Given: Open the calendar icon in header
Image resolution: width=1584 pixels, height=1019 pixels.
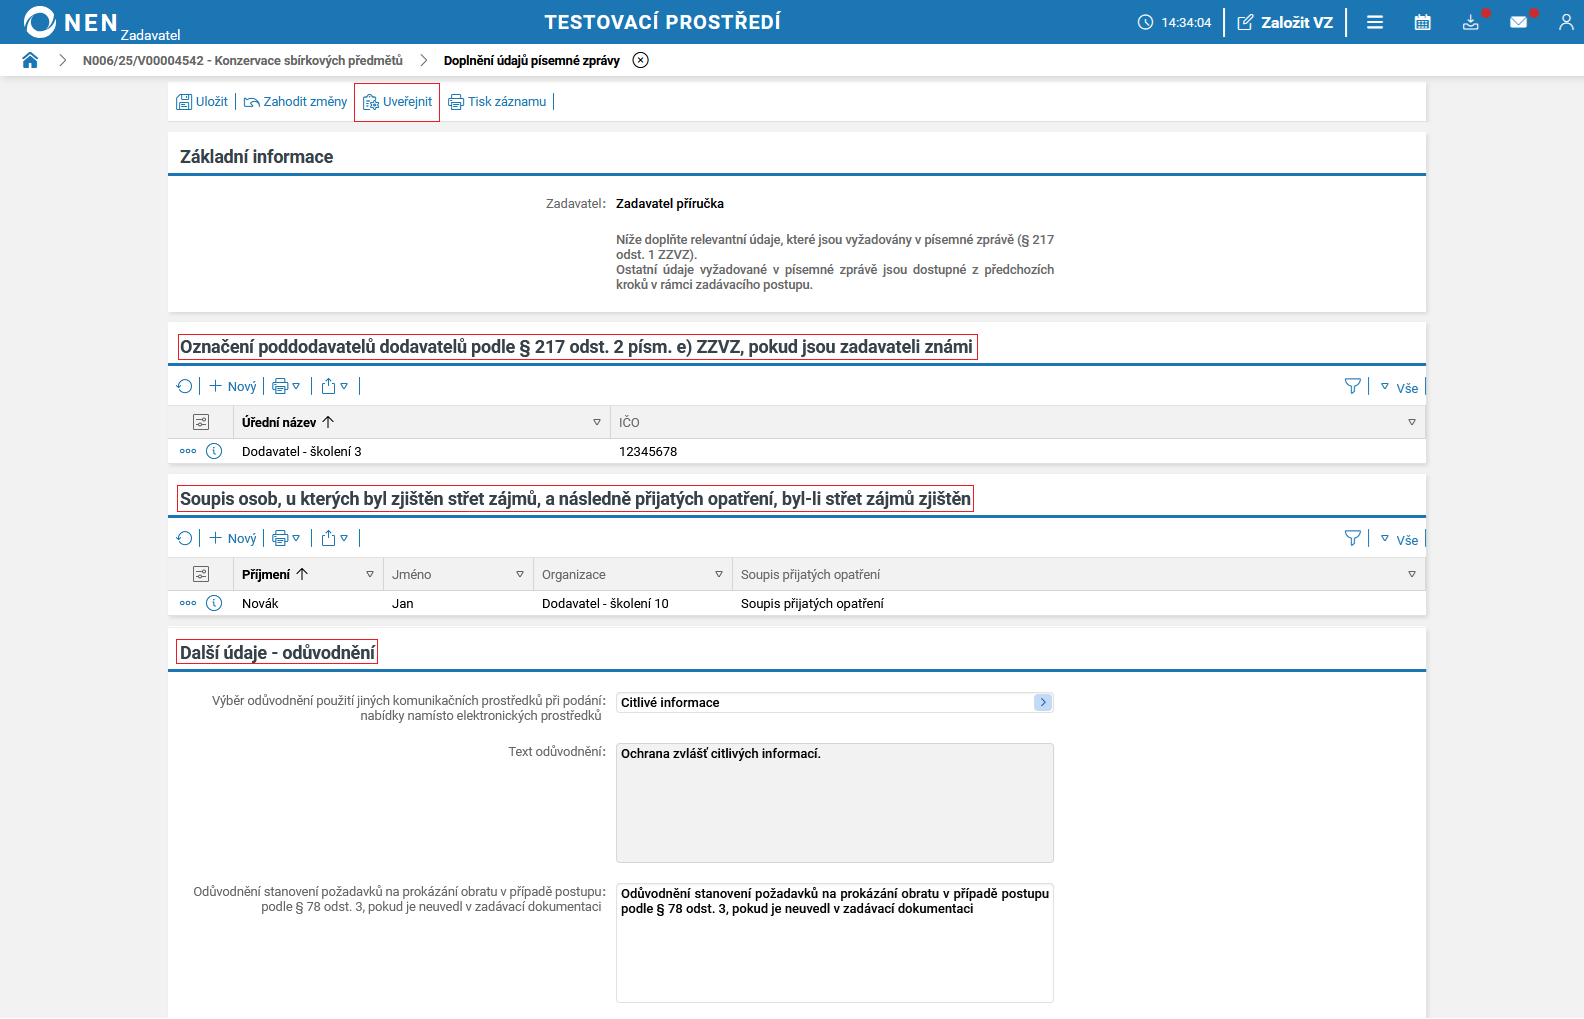Looking at the screenshot, I should pyautogui.click(x=1422, y=22).
